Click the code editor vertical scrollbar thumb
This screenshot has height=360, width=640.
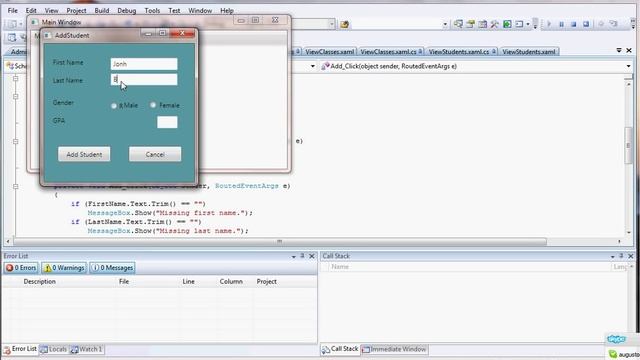click(628, 145)
